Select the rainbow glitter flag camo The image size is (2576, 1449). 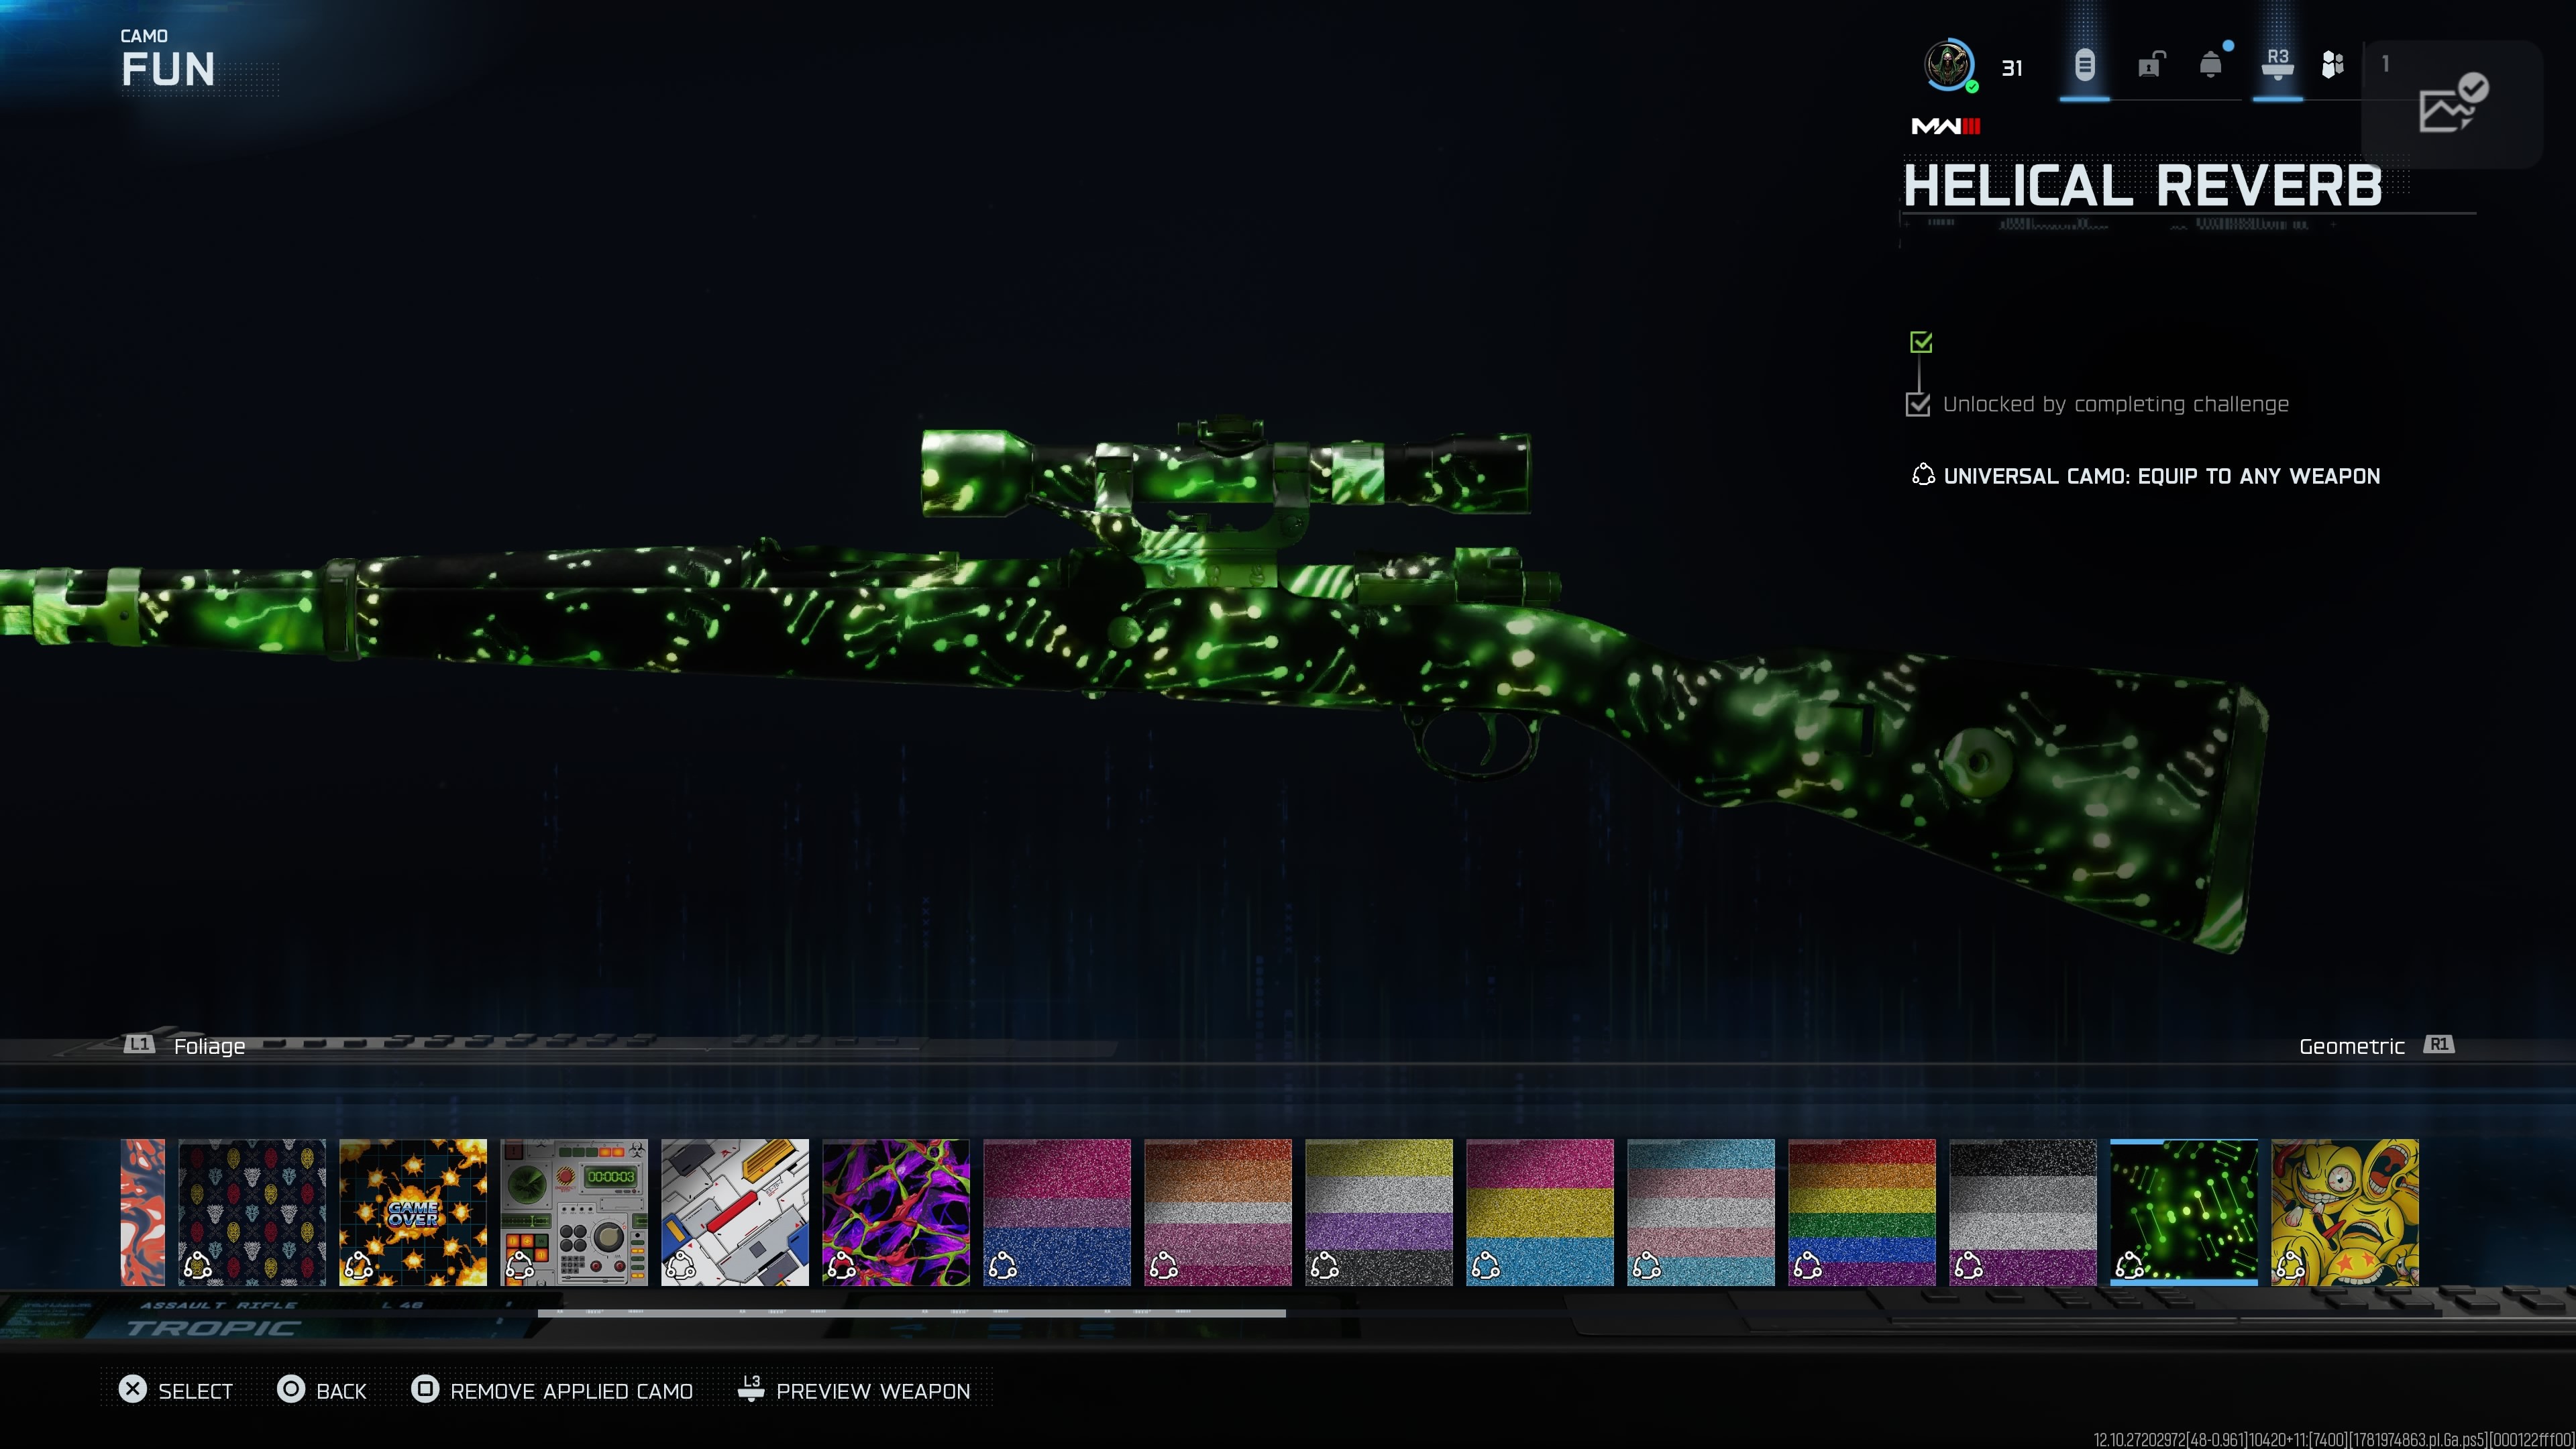(x=1862, y=1212)
